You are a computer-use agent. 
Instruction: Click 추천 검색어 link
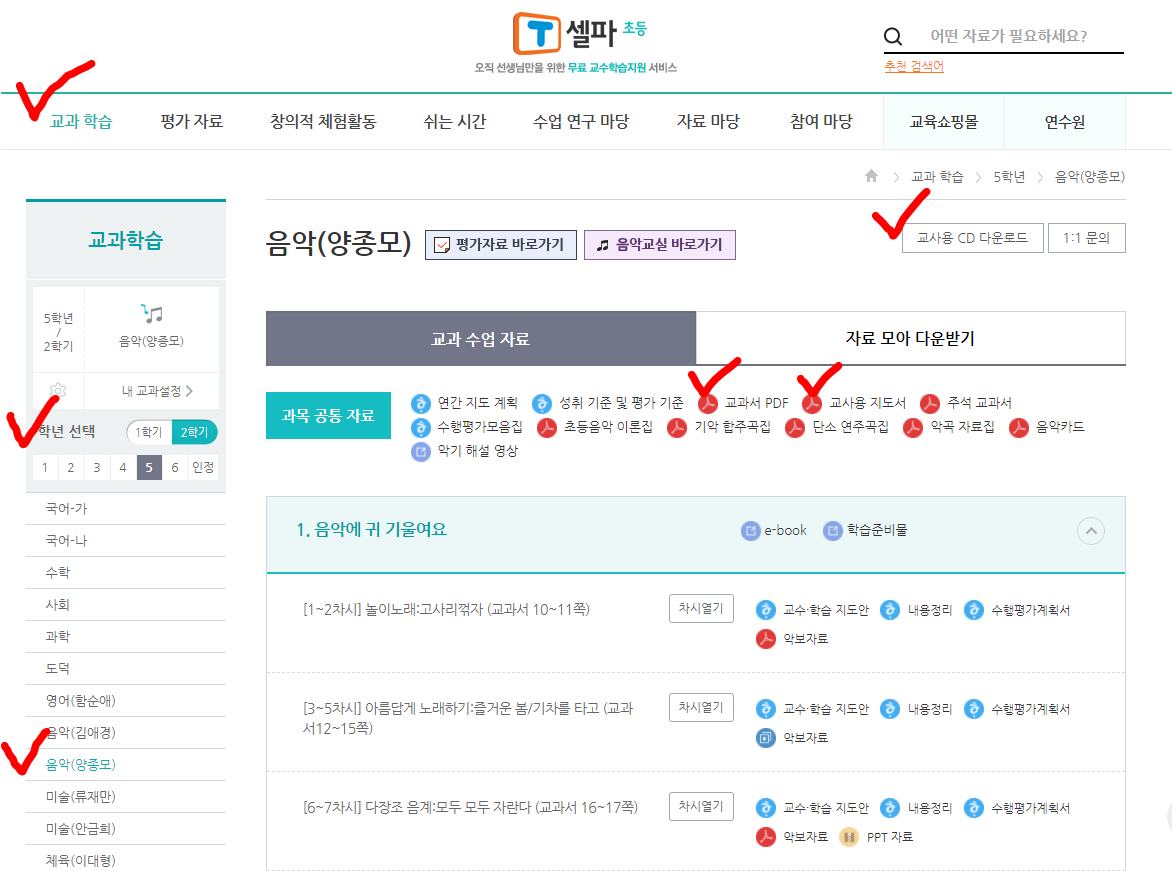pos(913,67)
